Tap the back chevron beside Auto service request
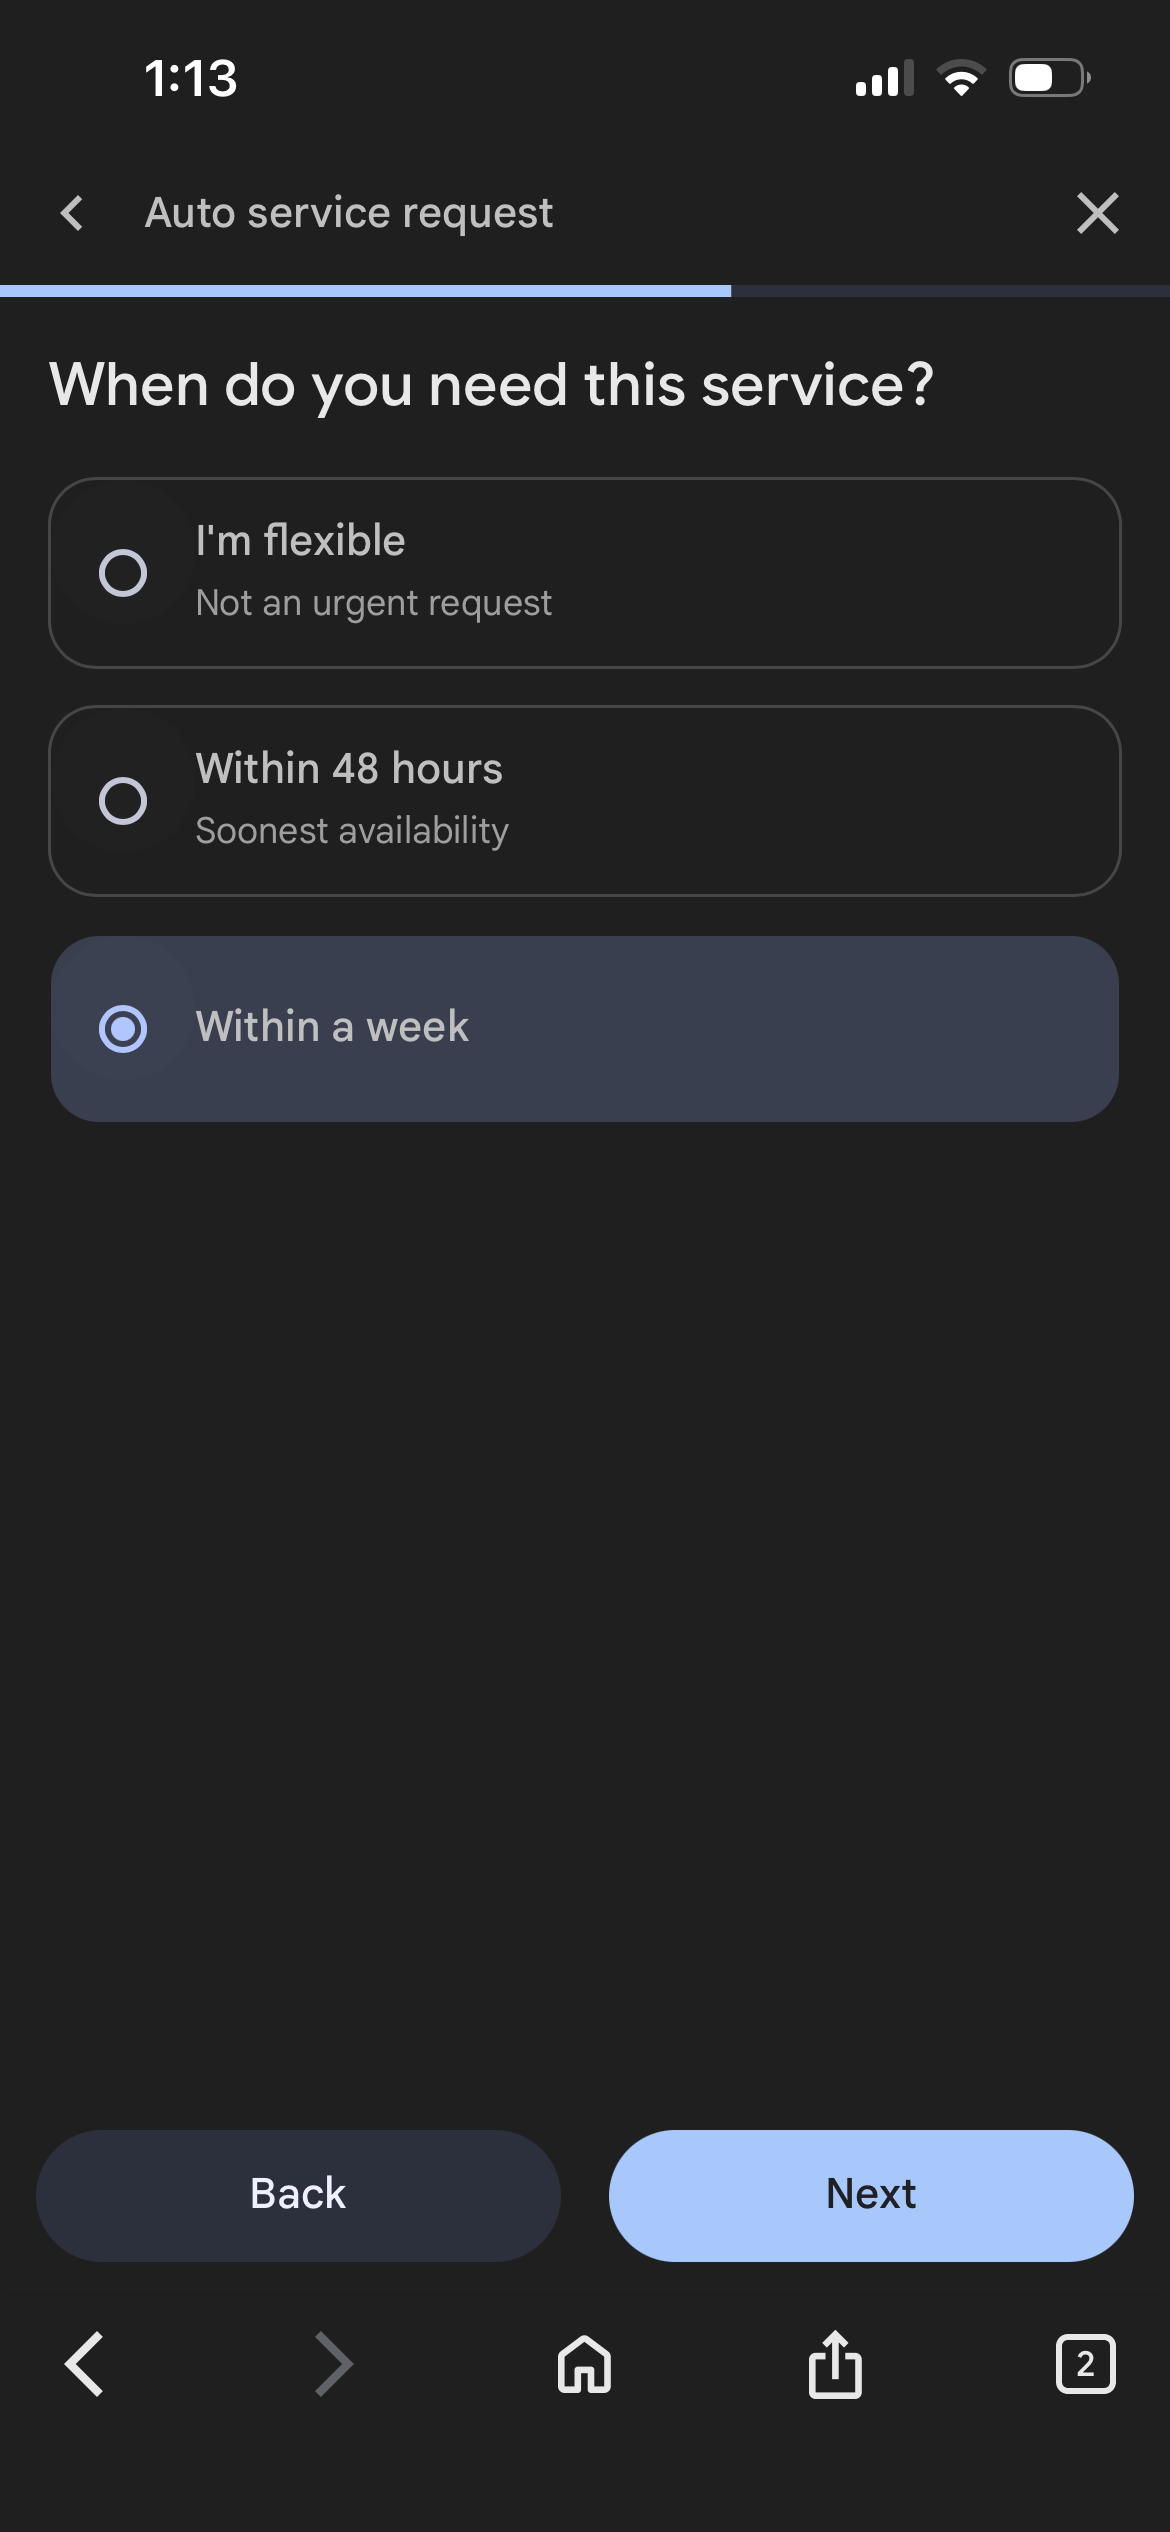 pyautogui.click(x=72, y=213)
